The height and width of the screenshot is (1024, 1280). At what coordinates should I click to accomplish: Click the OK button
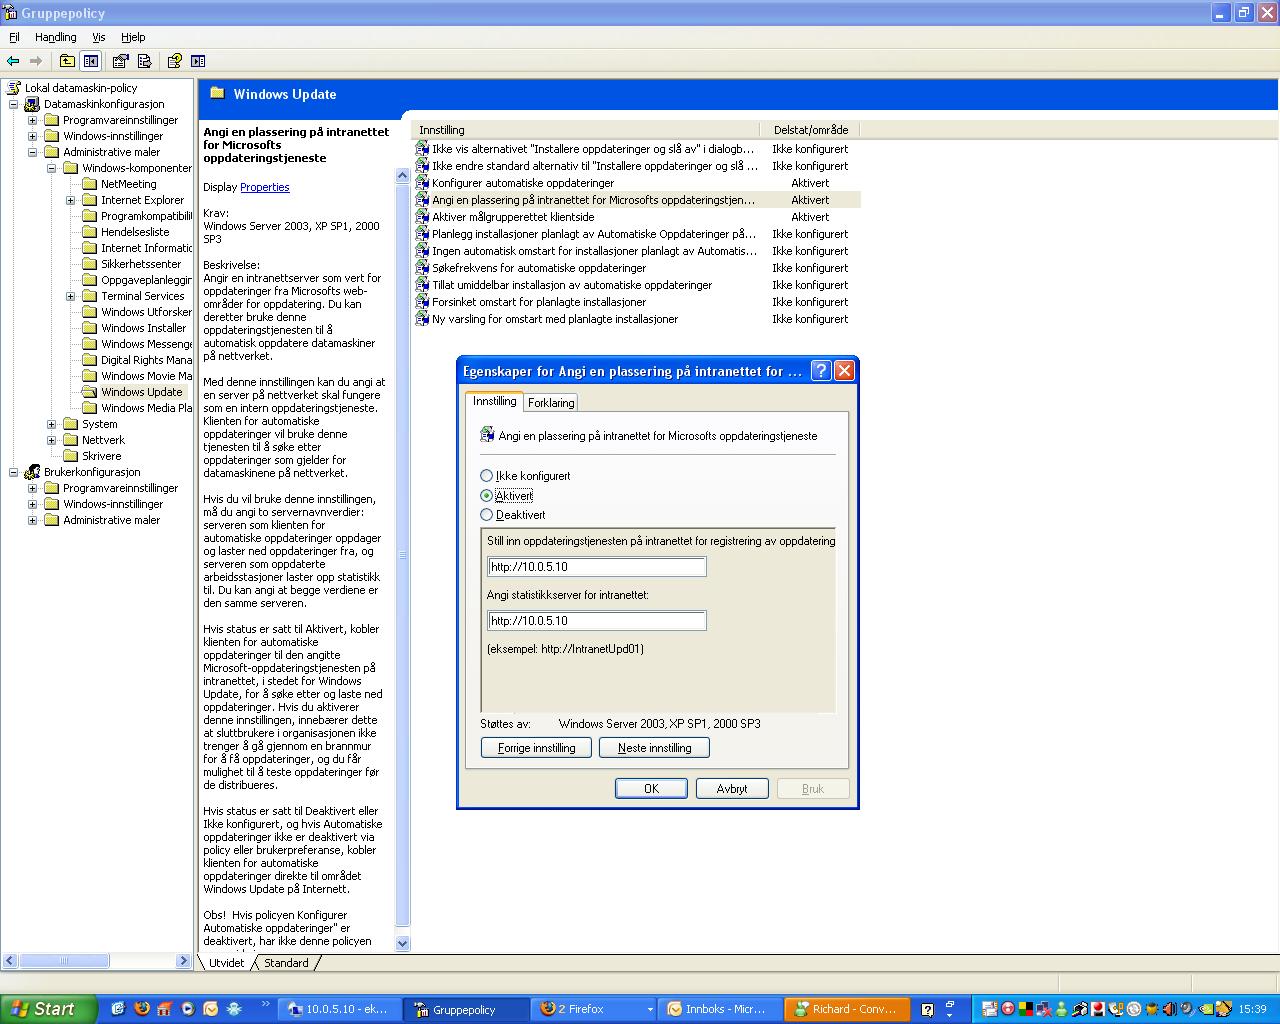[x=651, y=789]
